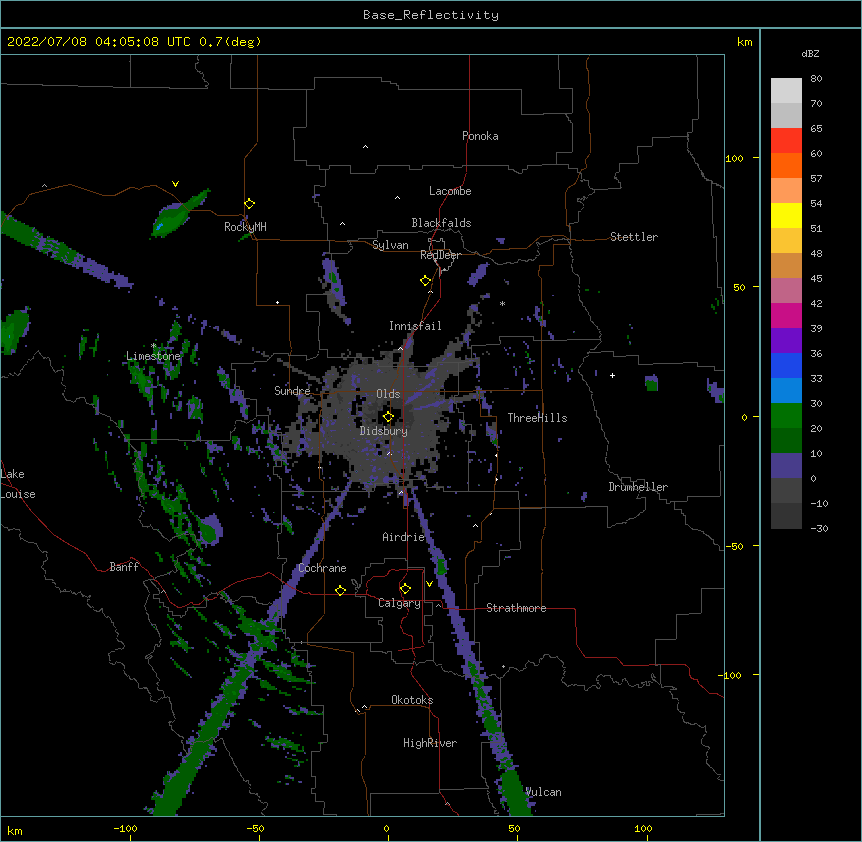Screen dimensions: 862x842
Task: Pick the magenta 39-42 dBZ legend swatch
Action: [786, 315]
